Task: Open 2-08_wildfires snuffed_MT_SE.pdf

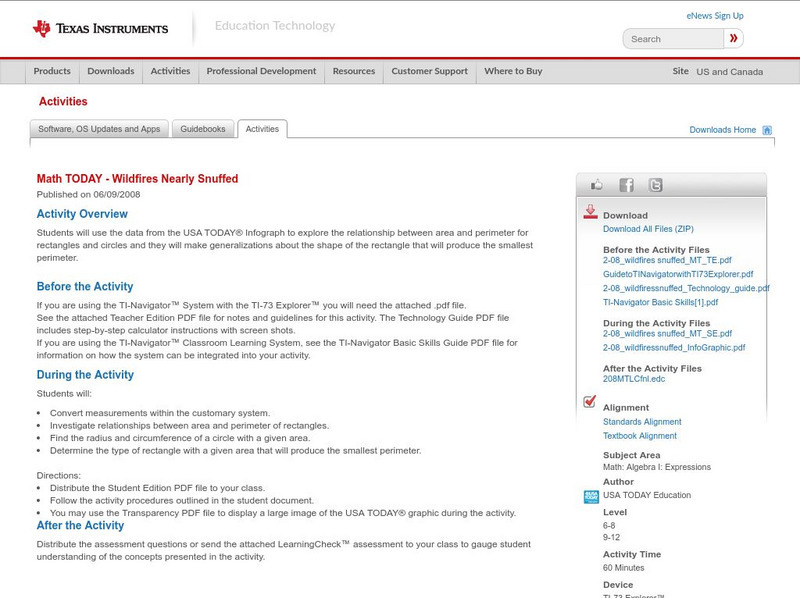Action: click(667, 334)
